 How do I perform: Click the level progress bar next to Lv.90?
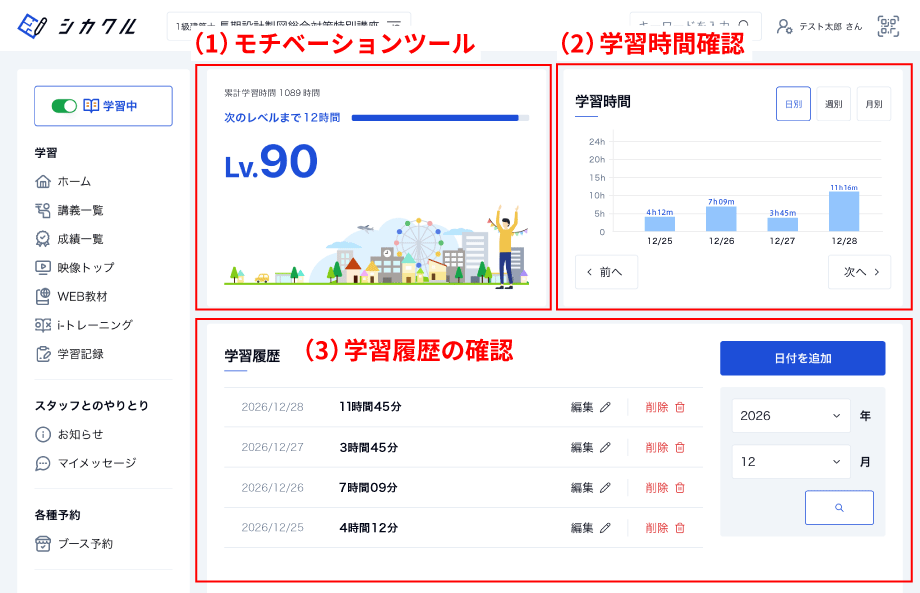(440, 117)
